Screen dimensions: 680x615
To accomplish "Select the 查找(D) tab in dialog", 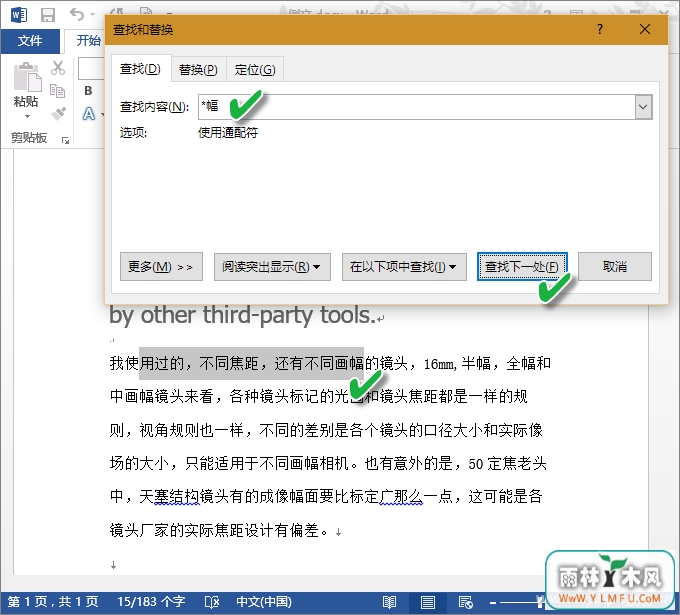I will click(x=141, y=69).
